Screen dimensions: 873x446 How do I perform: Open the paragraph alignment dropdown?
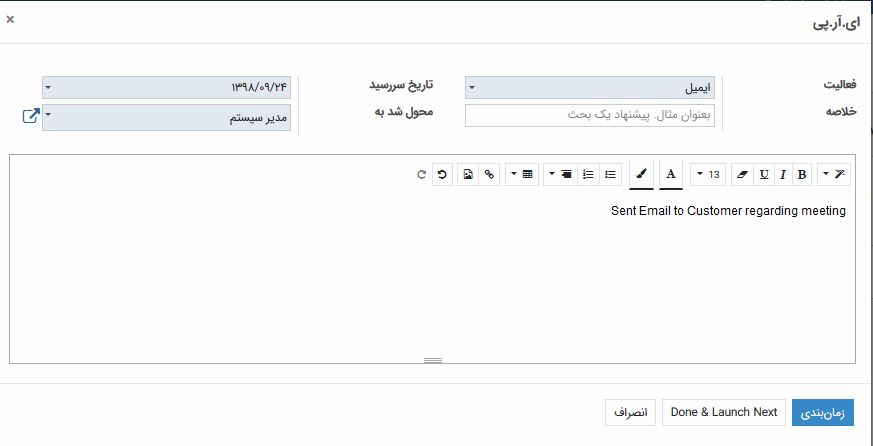[x=561, y=175]
